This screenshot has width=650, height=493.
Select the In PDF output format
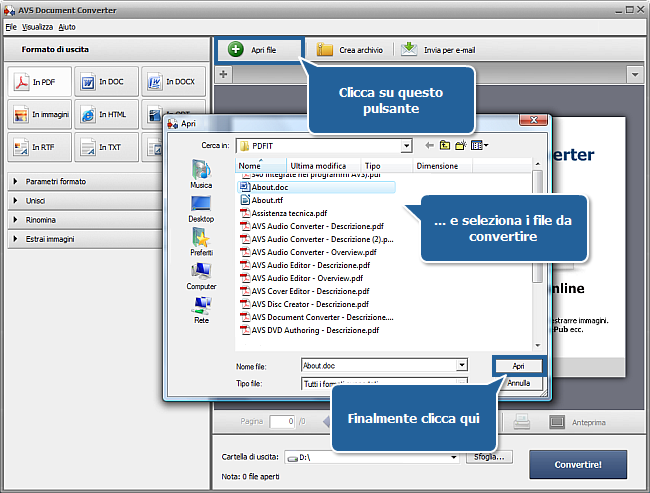click(x=39, y=82)
